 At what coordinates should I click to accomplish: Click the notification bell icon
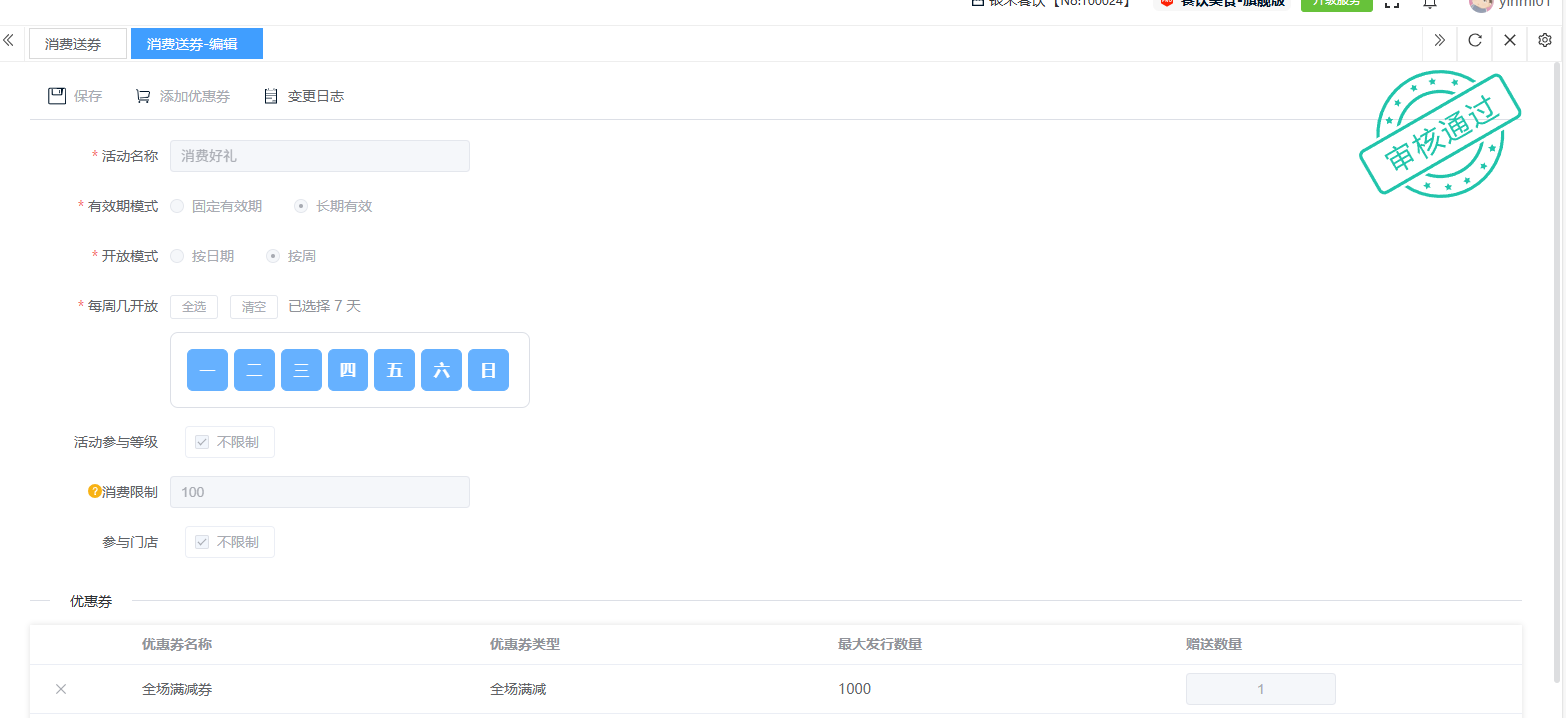tap(1430, 4)
